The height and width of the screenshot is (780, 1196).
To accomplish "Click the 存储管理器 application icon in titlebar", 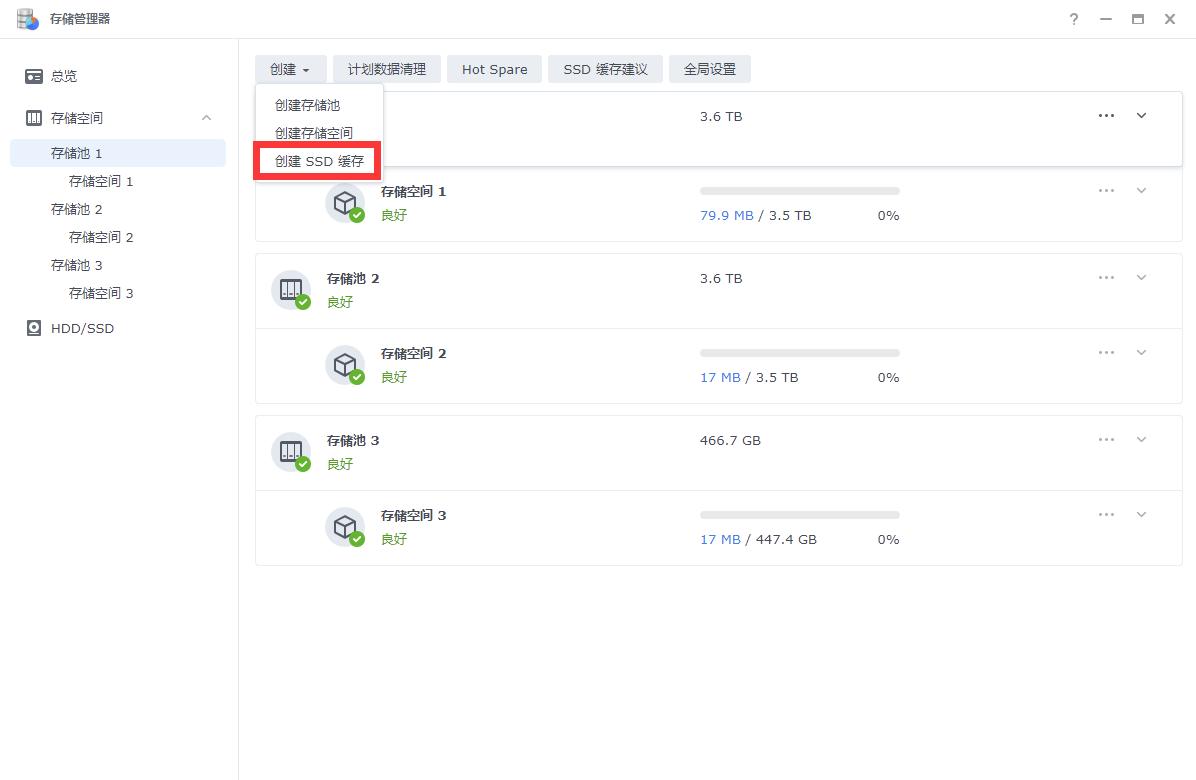I will coord(26,18).
